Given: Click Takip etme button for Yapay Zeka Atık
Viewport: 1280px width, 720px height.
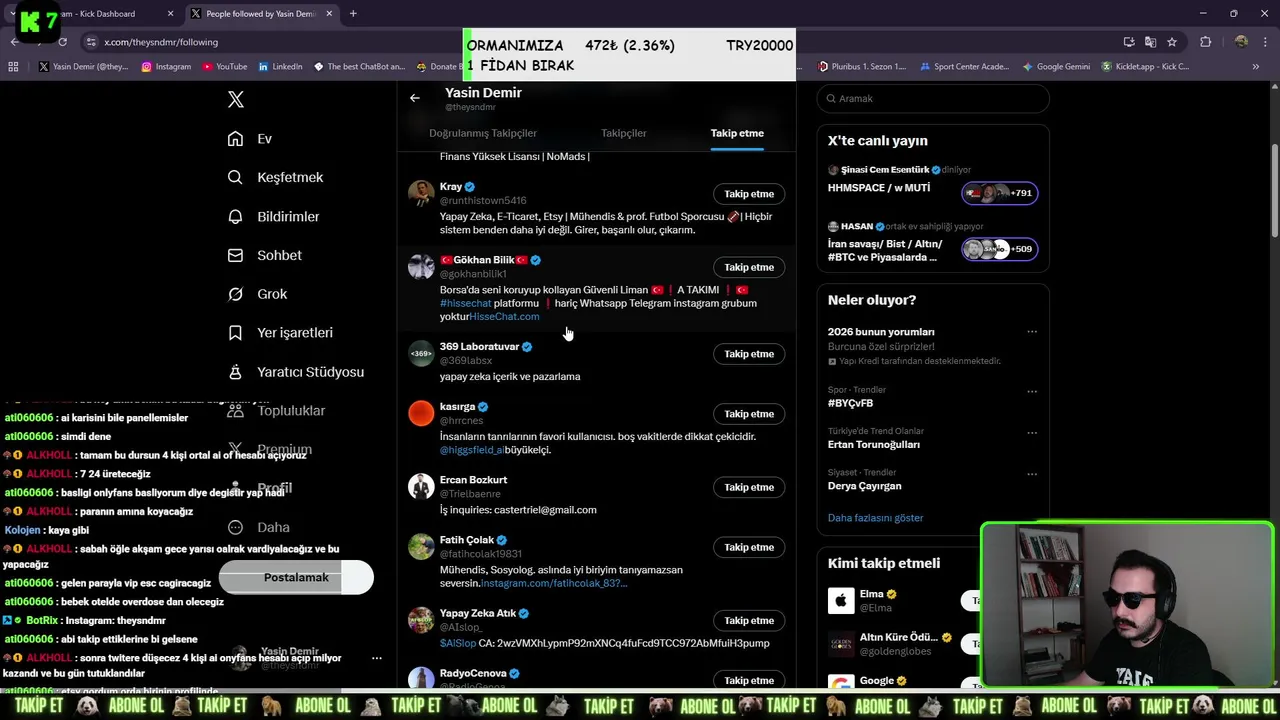Looking at the screenshot, I should 749,620.
